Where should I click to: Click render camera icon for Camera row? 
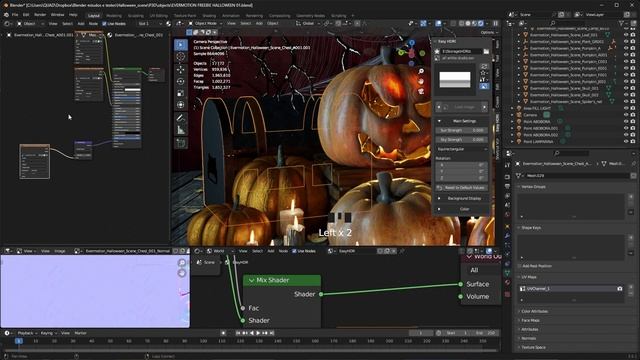pyautogui.click(x=633, y=115)
